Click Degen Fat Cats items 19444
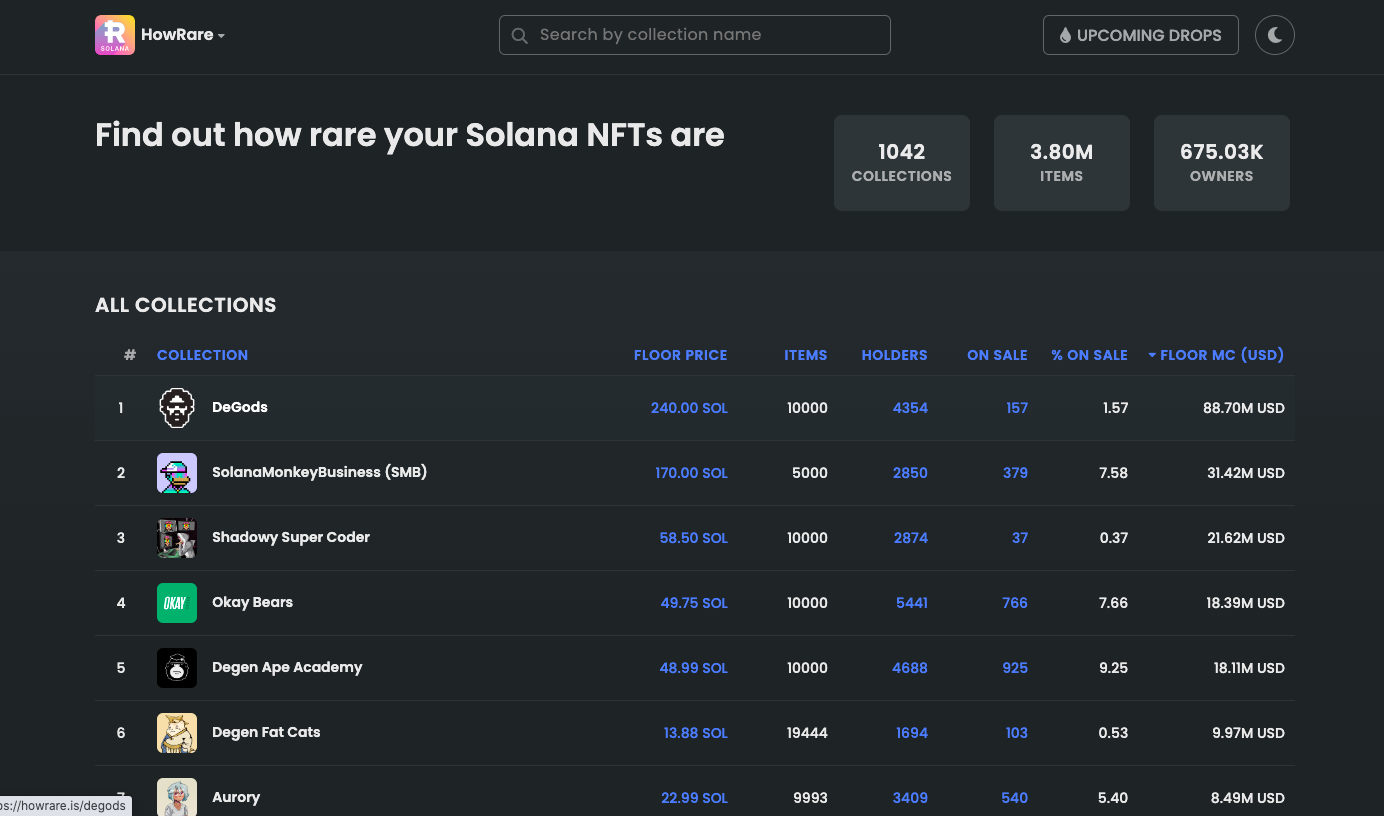This screenshot has width=1384, height=816. point(807,733)
